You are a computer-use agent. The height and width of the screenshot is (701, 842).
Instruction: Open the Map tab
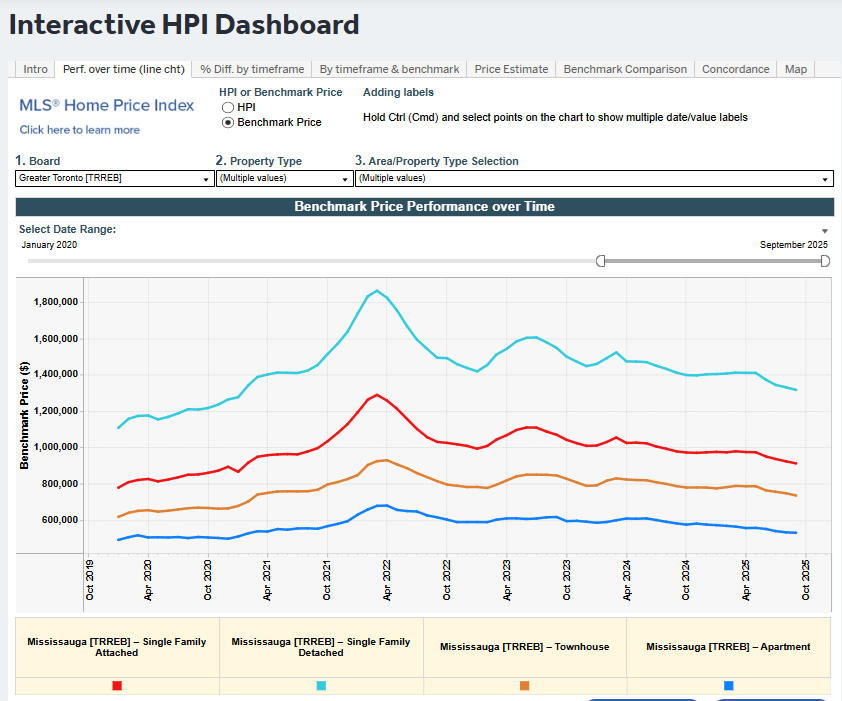(x=796, y=69)
